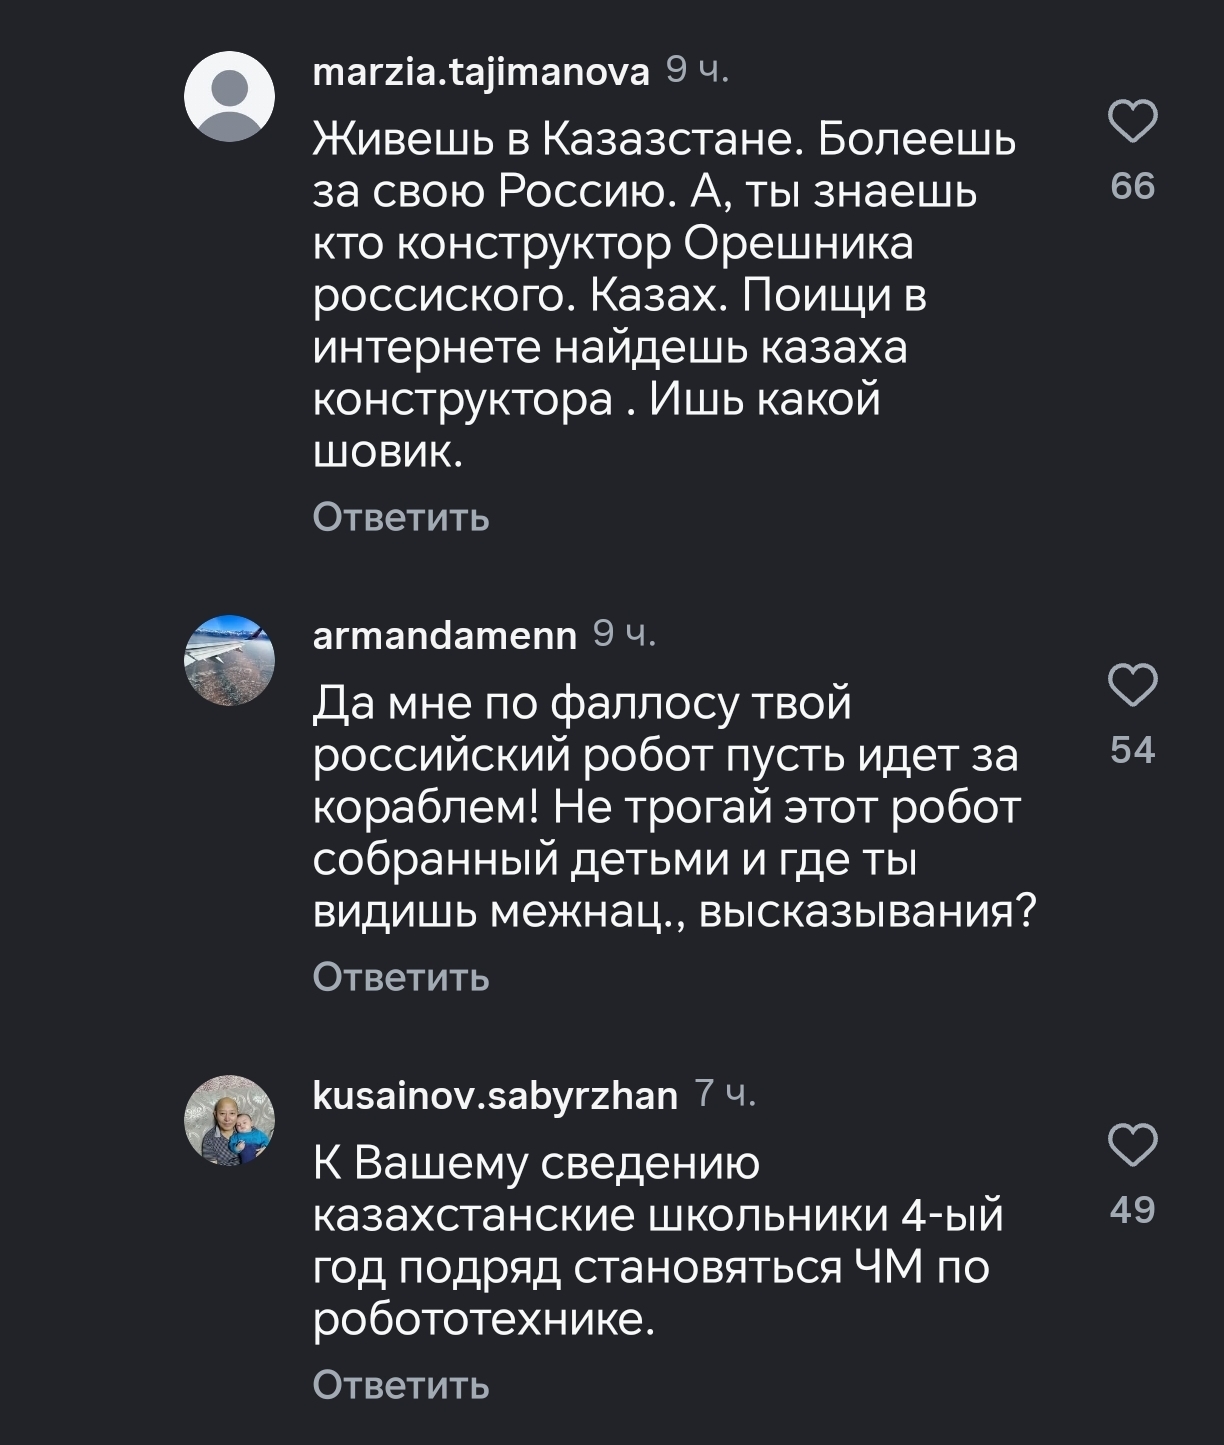View the 49 likes count
The width and height of the screenshot is (1224, 1445).
tap(1133, 1210)
